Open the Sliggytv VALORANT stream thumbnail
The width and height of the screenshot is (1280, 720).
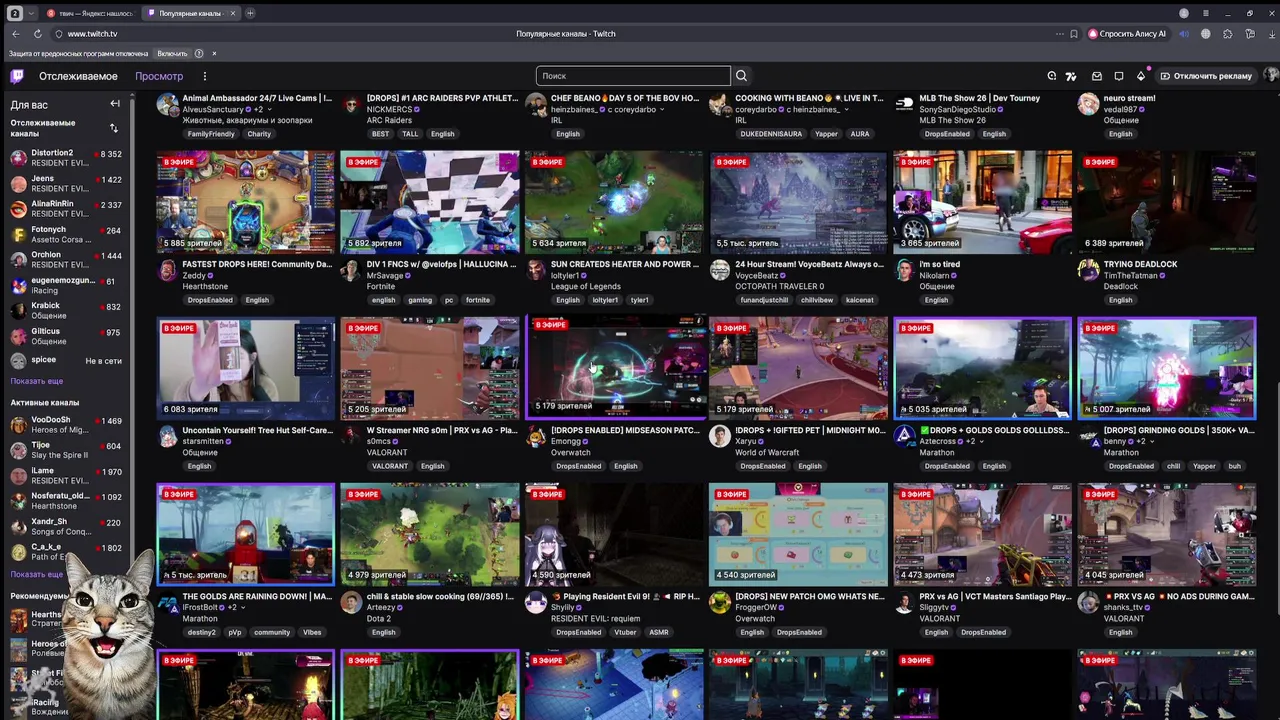[982, 534]
